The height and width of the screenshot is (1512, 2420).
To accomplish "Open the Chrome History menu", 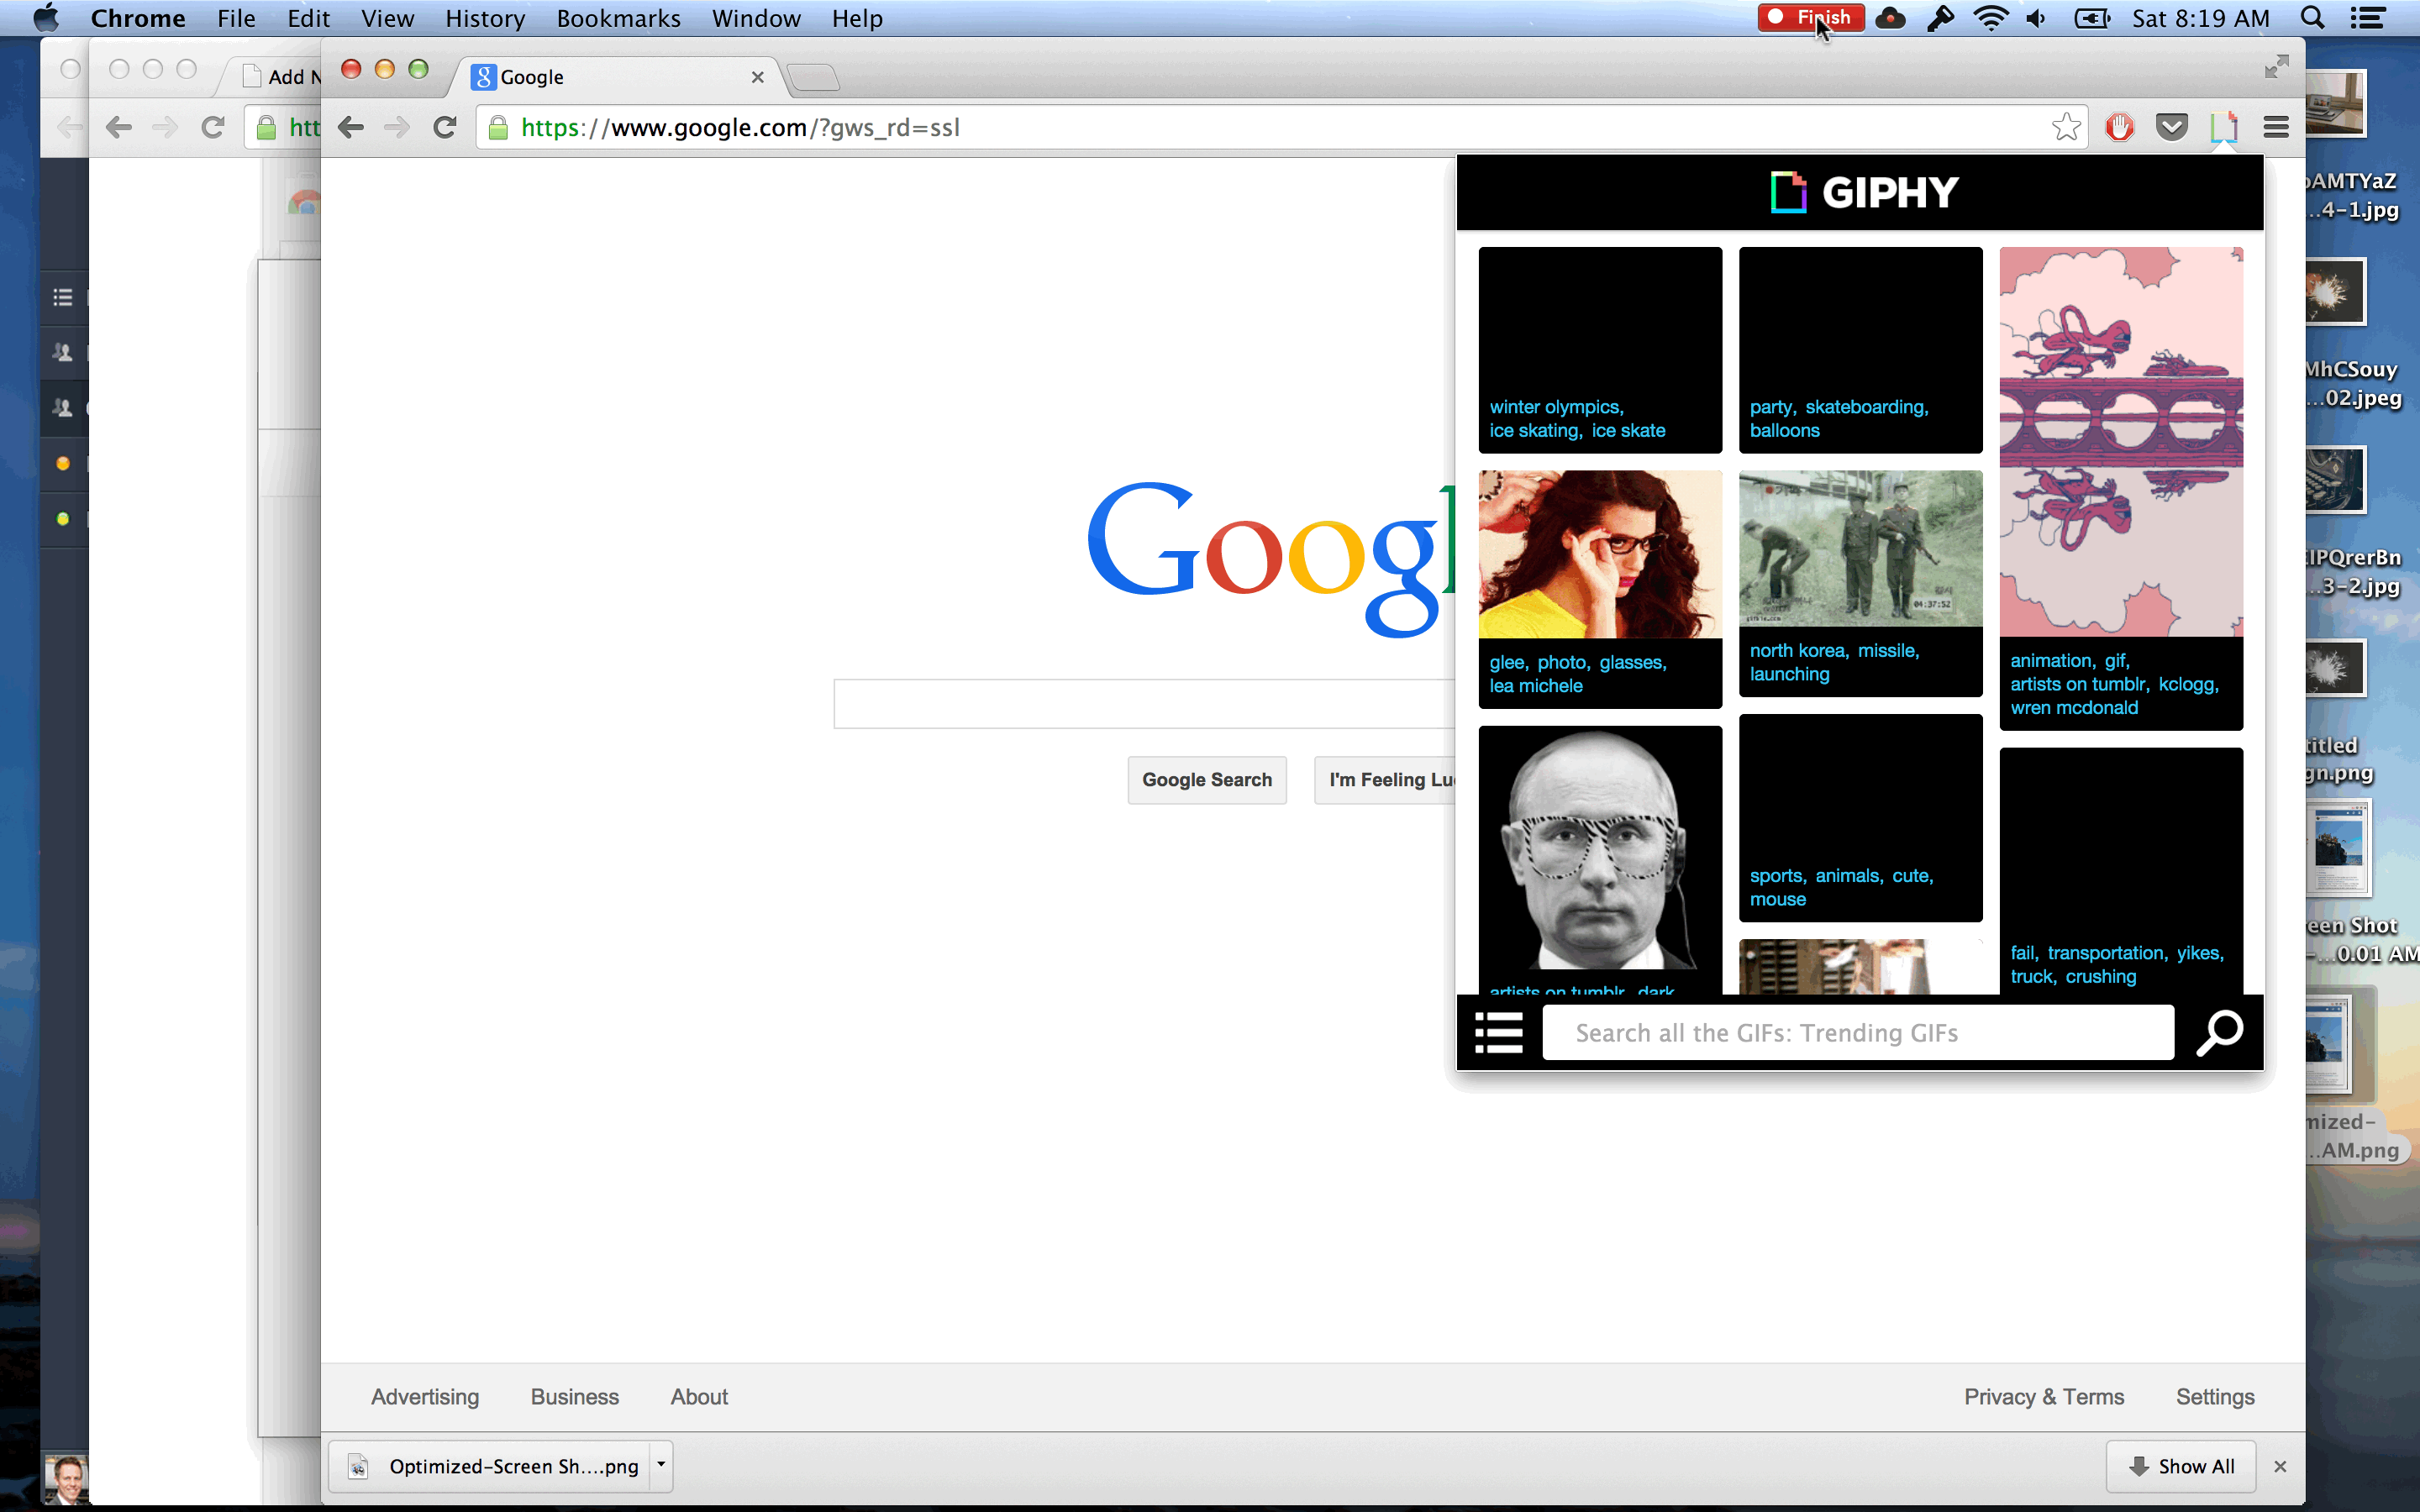I will 484,18.
